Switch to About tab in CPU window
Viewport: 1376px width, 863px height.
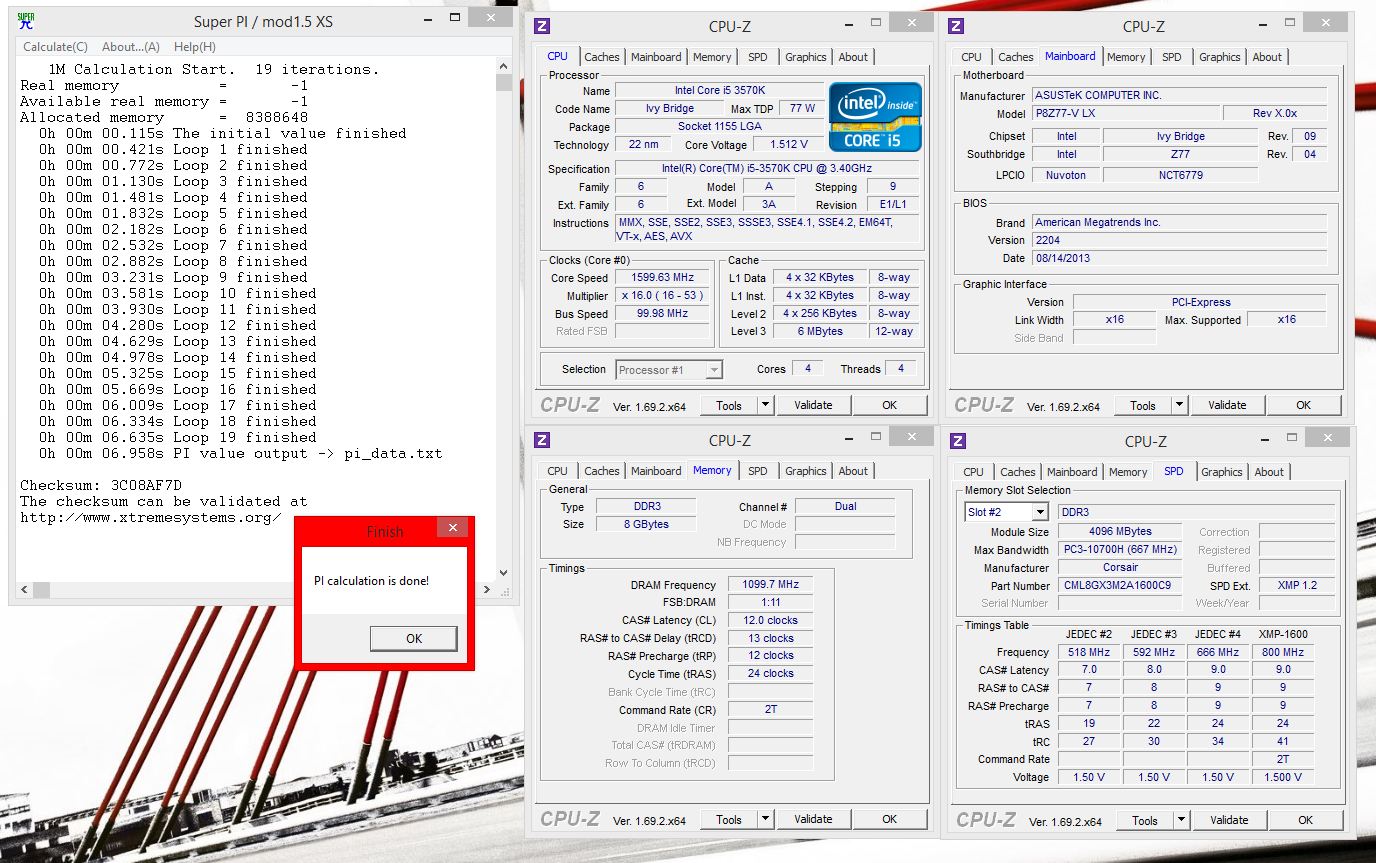pos(853,57)
